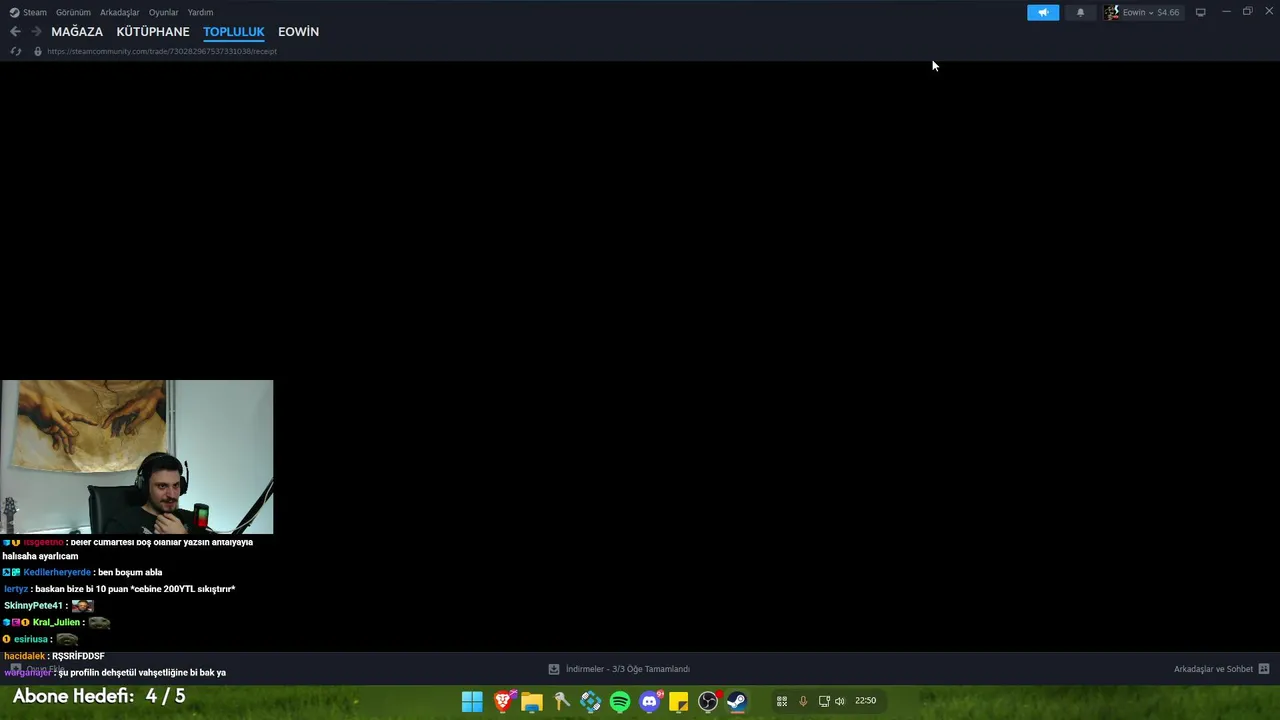The width and height of the screenshot is (1280, 720).
Task: Click the QR-style tray icon
Action: (x=782, y=701)
